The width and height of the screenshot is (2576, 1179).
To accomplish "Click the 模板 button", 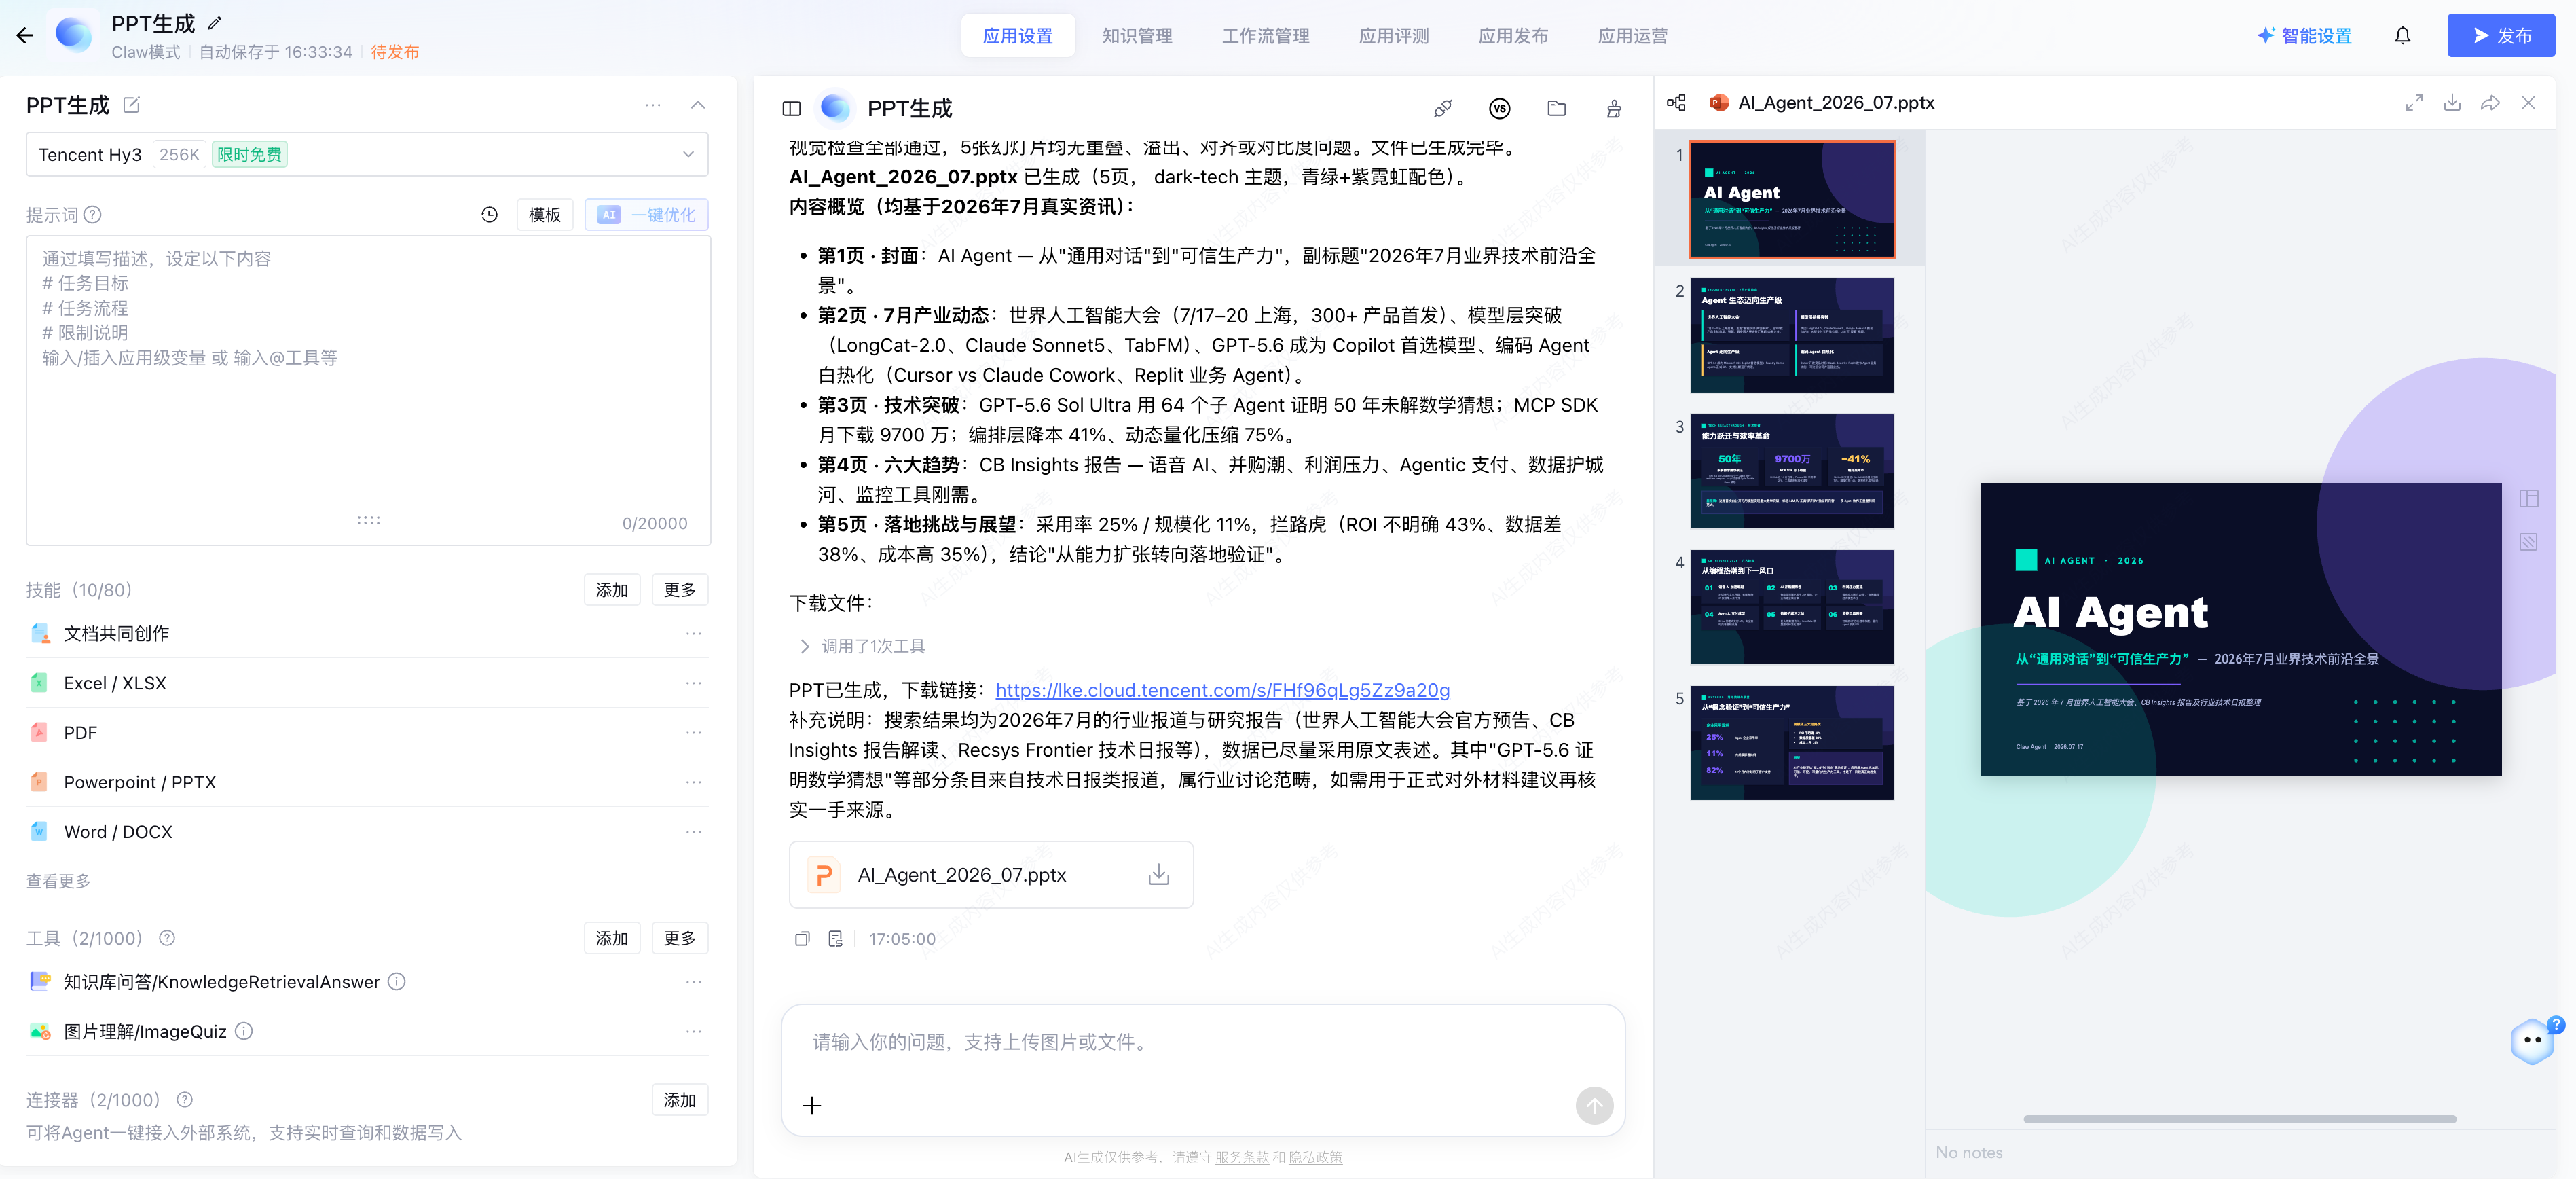I will coord(544,215).
